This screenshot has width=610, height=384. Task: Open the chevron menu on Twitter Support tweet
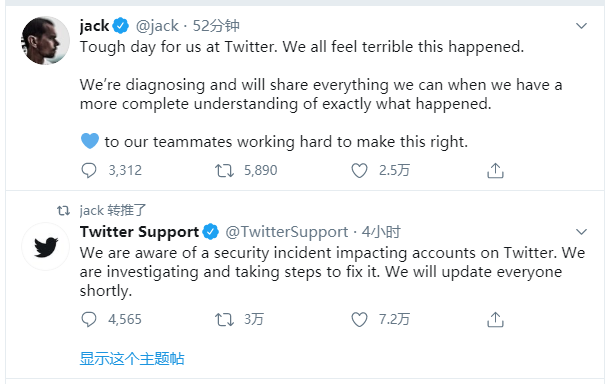tap(581, 232)
